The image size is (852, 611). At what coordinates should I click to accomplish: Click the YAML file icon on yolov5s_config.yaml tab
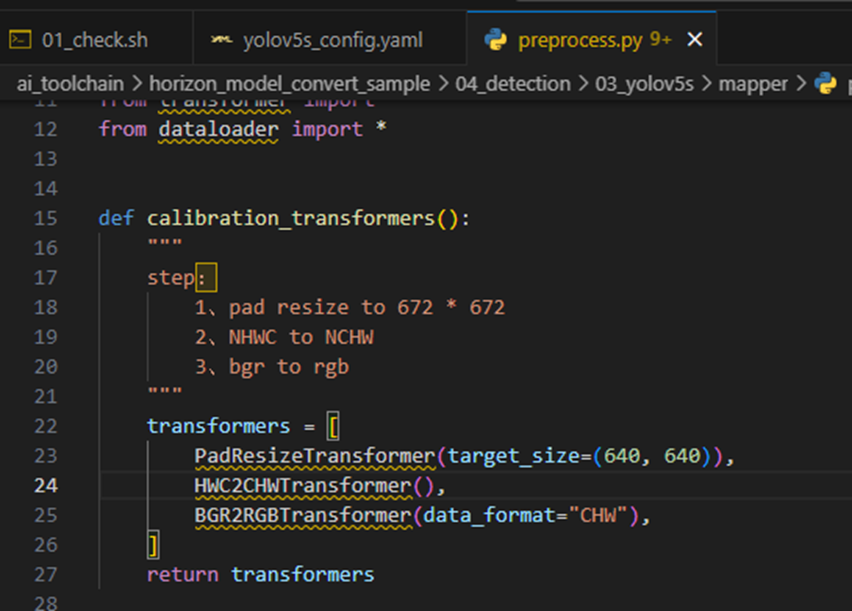[x=222, y=40]
